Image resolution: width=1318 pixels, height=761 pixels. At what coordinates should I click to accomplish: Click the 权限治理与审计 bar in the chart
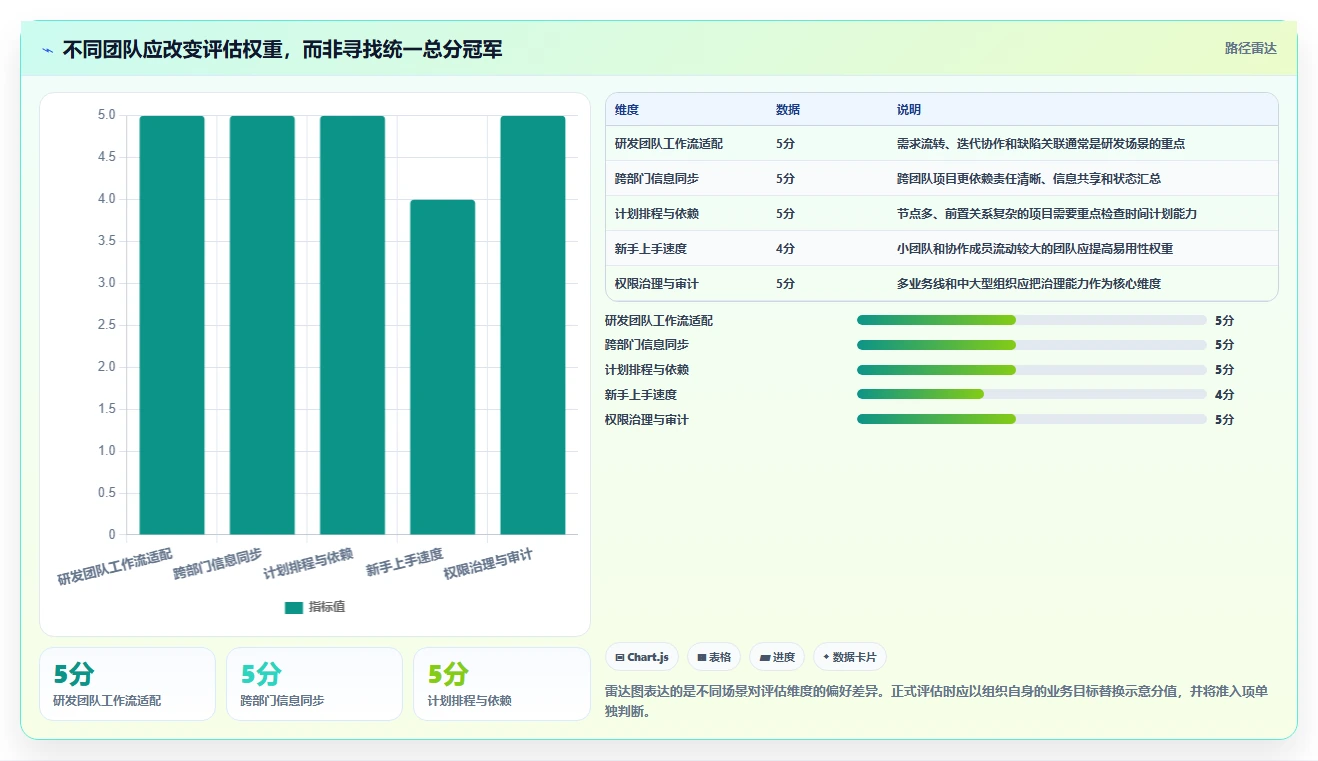point(533,325)
